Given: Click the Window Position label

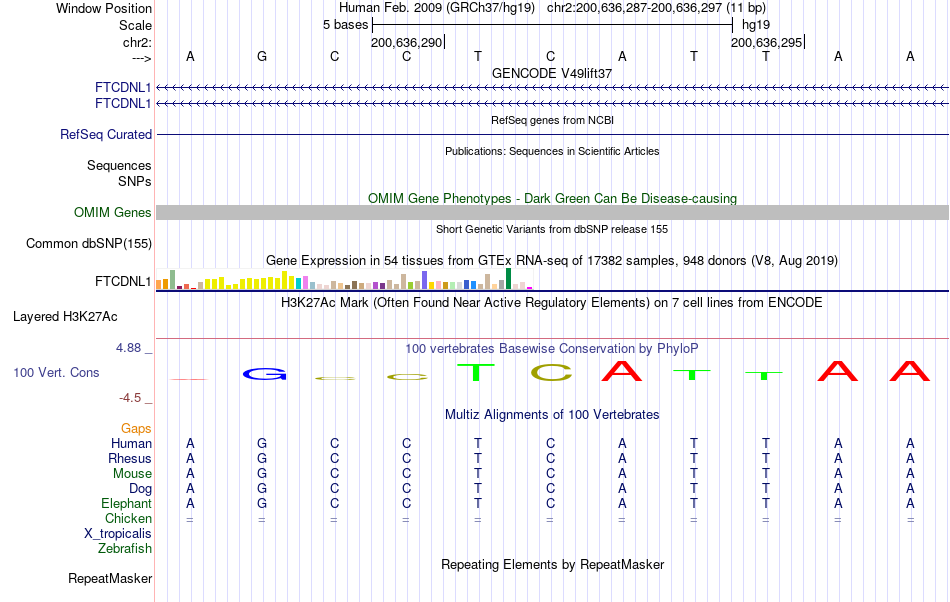Looking at the screenshot, I should click(x=104, y=8).
